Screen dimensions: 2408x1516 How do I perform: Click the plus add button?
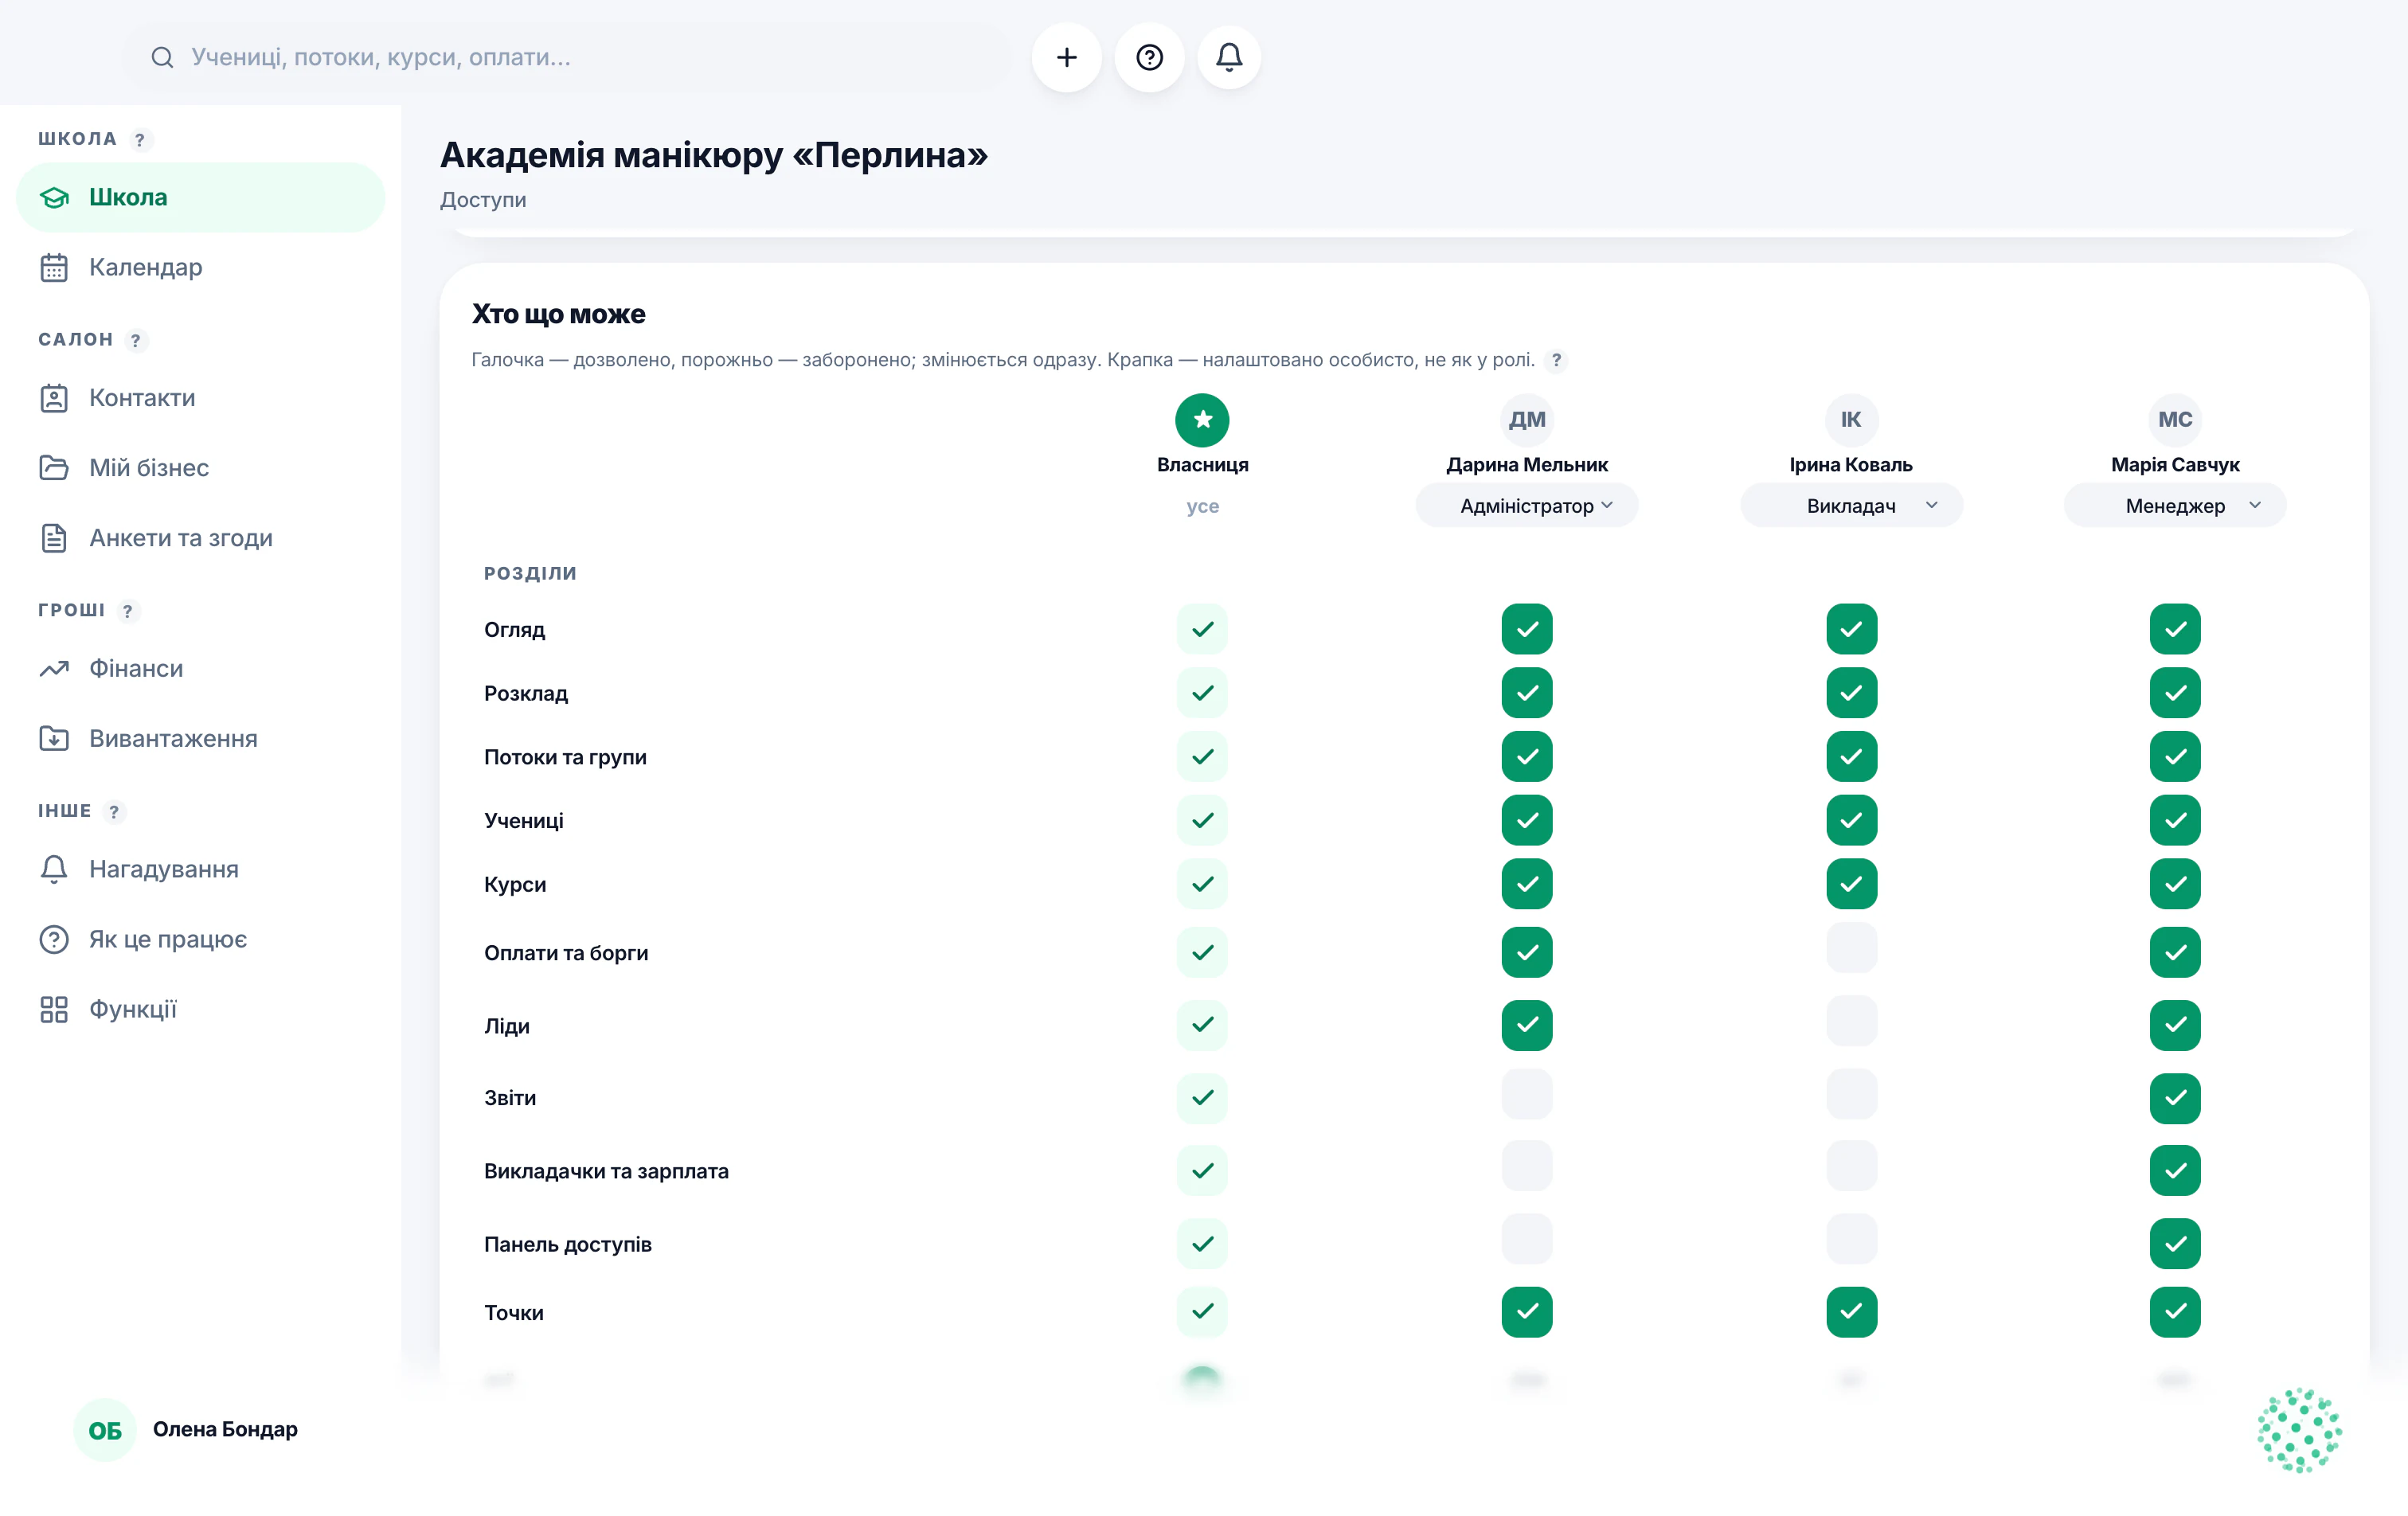click(x=1066, y=57)
